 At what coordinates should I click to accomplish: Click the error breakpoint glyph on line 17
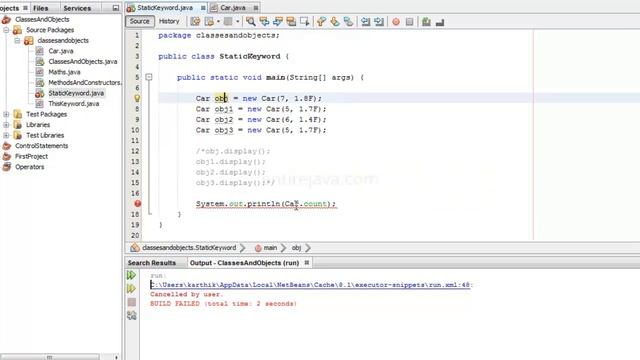tap(138, 203)
